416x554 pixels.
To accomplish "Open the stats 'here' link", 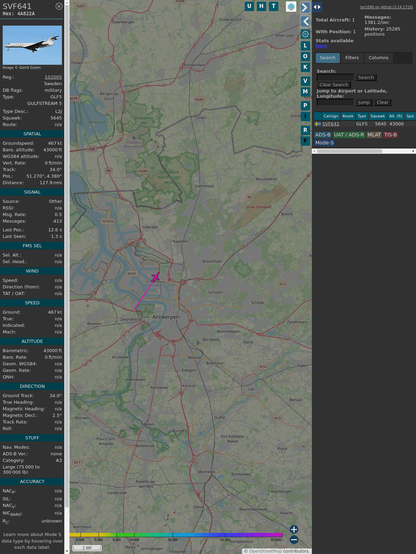I will tap(321, 46).
